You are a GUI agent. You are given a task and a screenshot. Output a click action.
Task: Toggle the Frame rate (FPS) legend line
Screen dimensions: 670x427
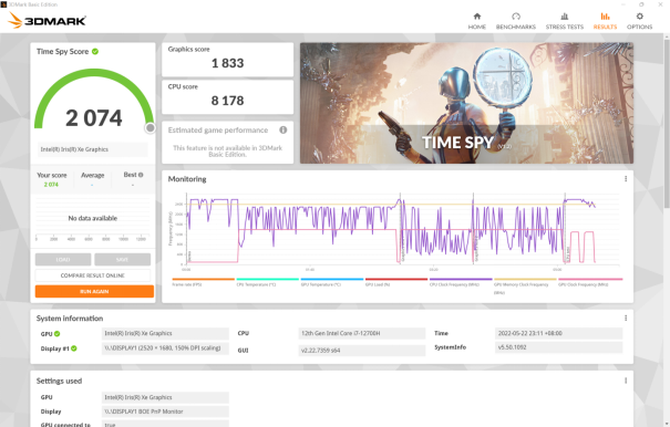coord(203,282)
